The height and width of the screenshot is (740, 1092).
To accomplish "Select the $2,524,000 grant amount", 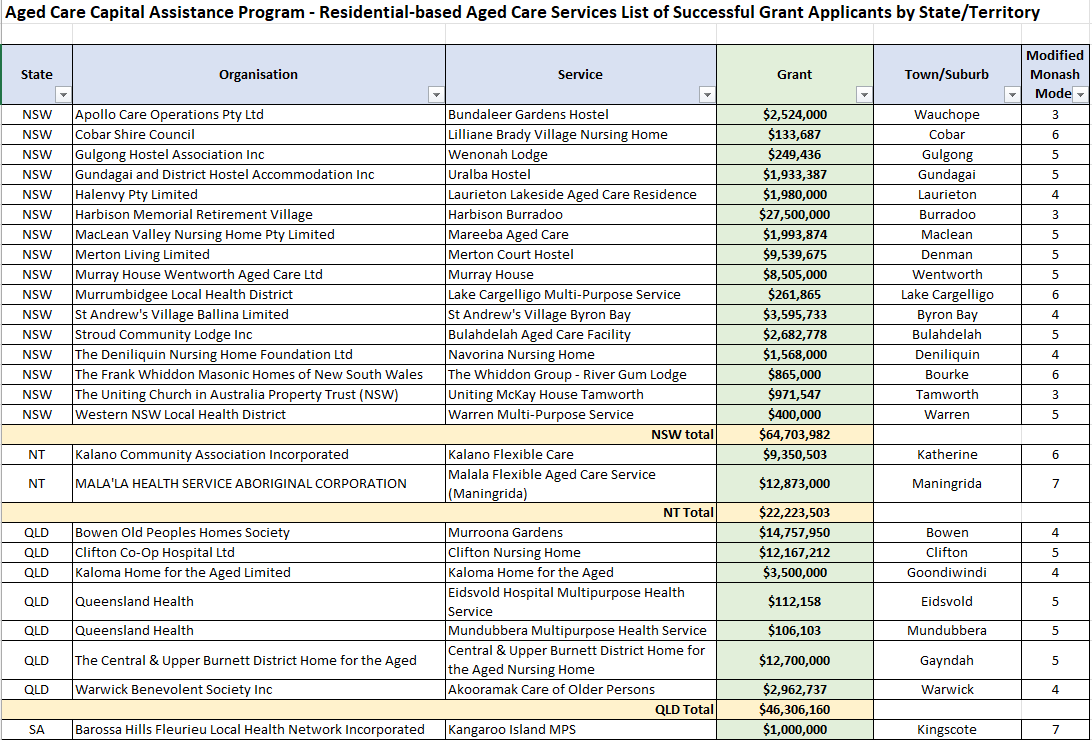I will [x=795, y=115].
